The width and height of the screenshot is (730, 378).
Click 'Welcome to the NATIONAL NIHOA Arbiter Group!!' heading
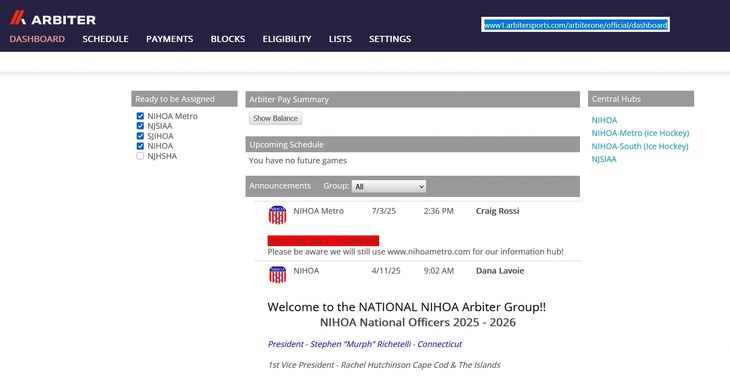coord(406,307)
